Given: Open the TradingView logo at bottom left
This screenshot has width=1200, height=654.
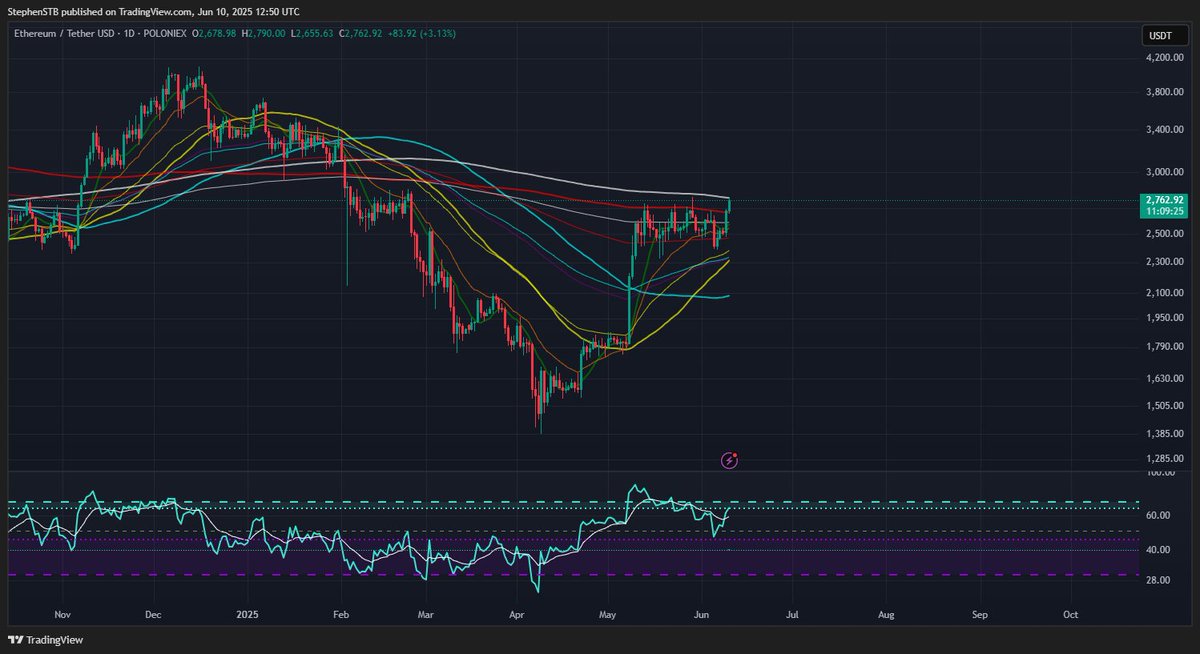Looking at the screenshot, I should click(46, 639).
